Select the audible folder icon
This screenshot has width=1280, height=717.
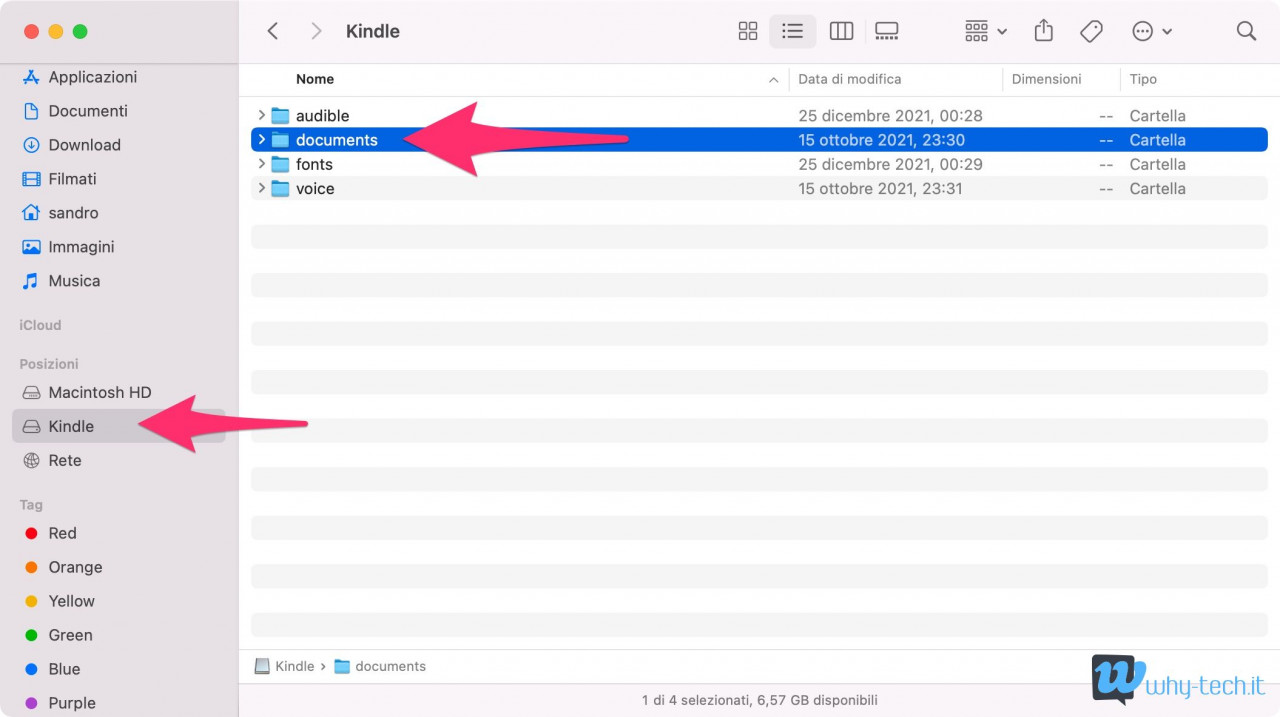[280, 116]
